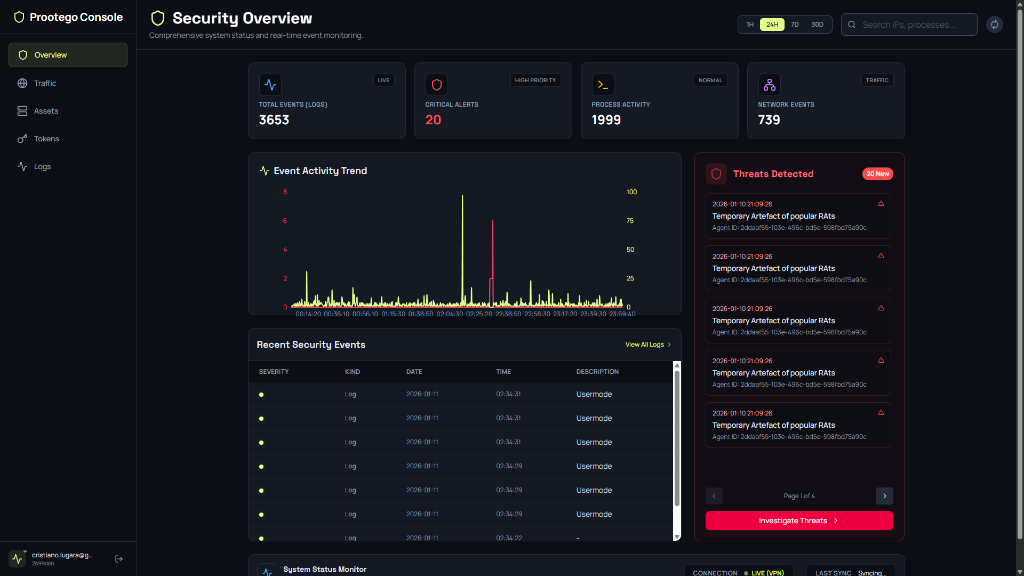Click the Tokens key icon in sidebar
Viewport: 1024px width, 576px height.
point(23,139)
